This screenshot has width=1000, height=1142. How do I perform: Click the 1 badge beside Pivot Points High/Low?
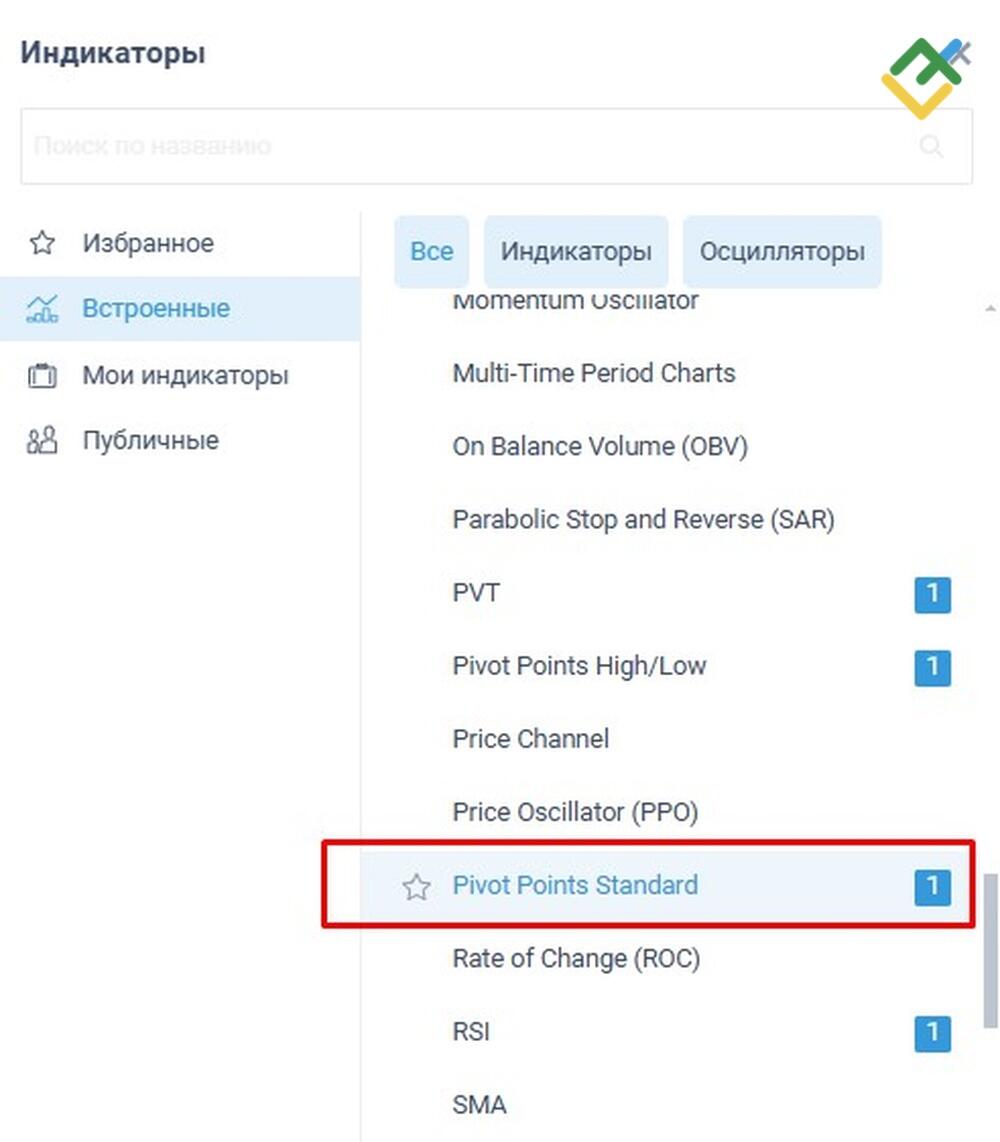[932, 668]
